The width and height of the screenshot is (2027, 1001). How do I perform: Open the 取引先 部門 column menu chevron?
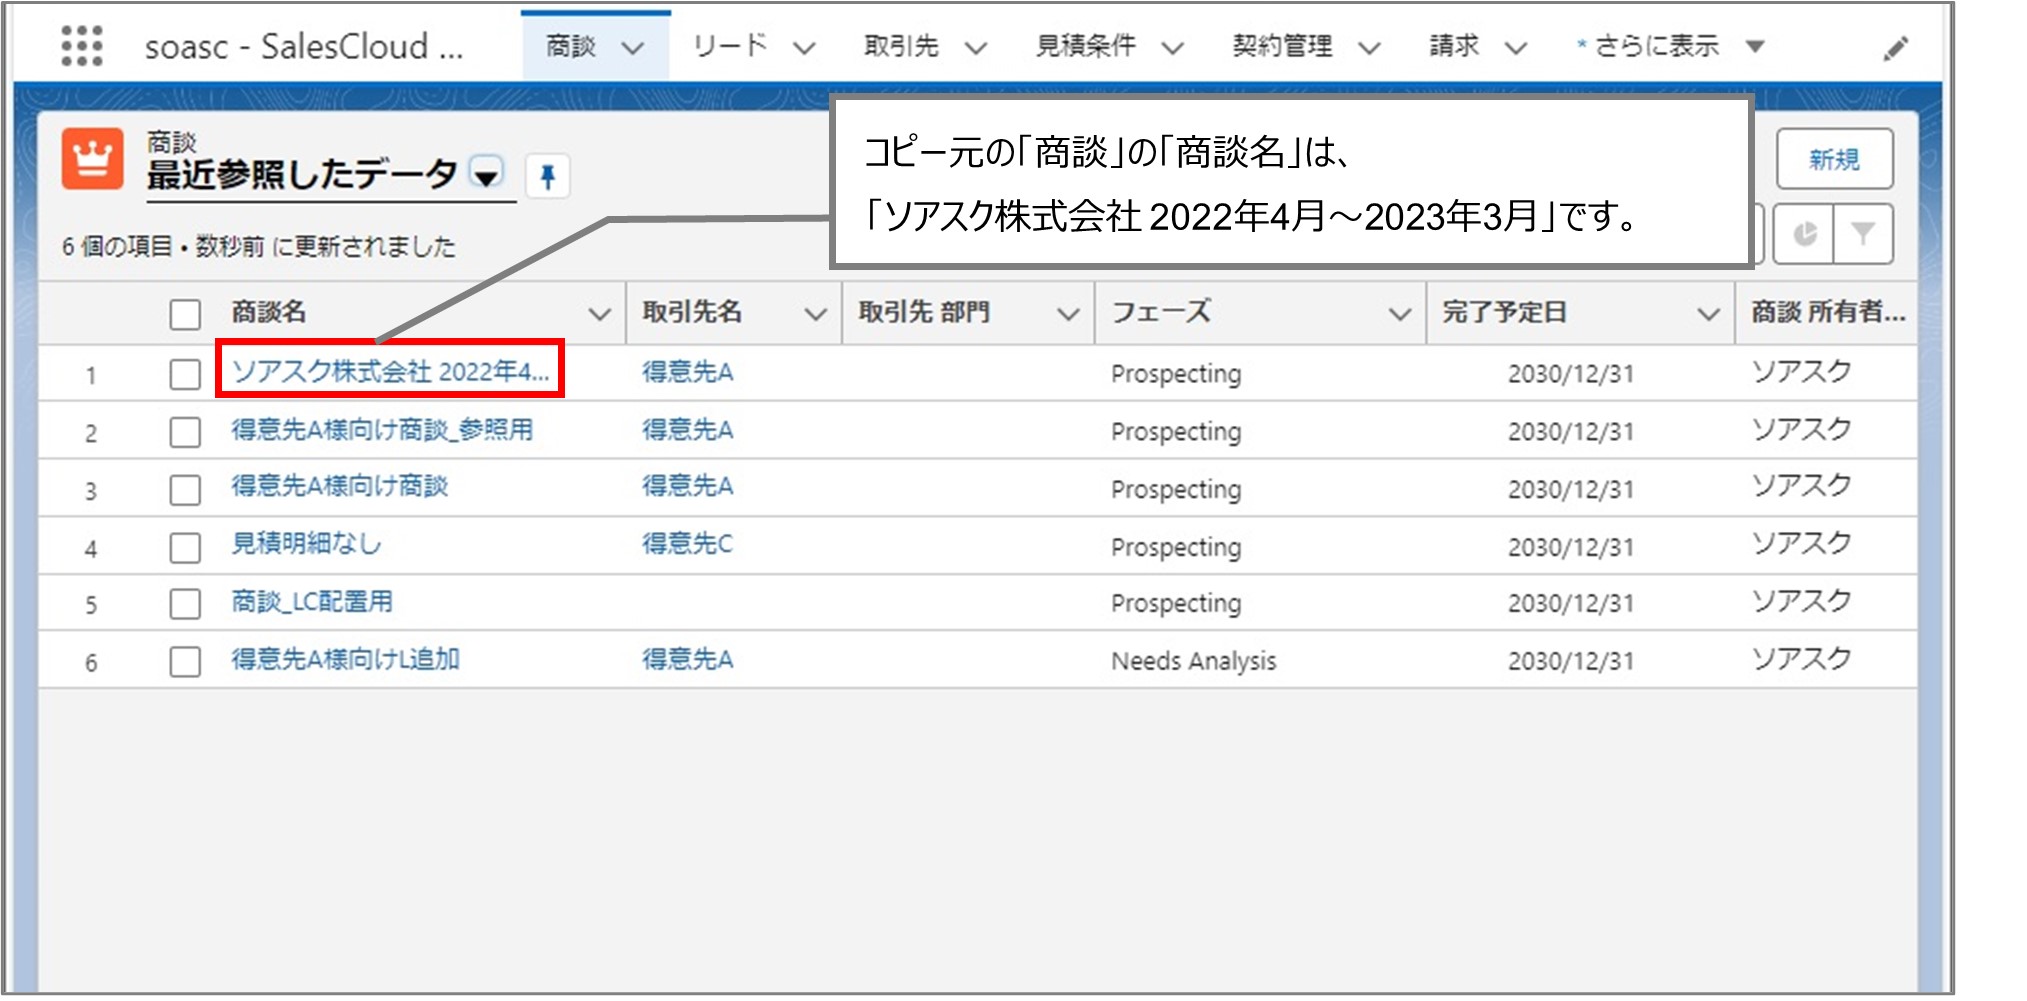coord(1068,314)
